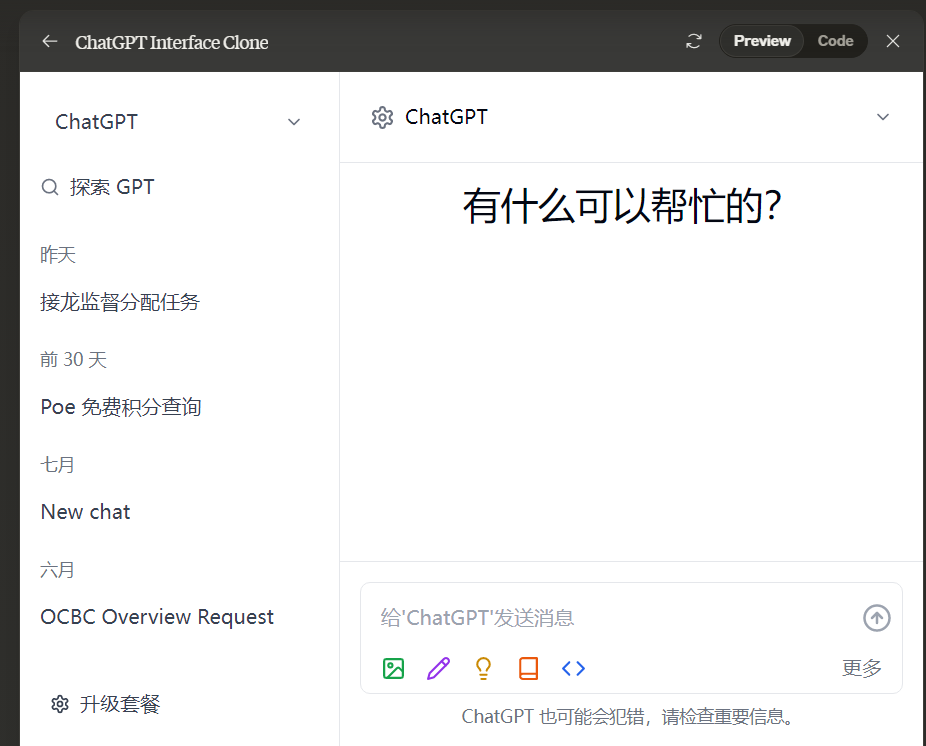Click the search magnifier icon next to 探索 GPT

coord(50,187)
